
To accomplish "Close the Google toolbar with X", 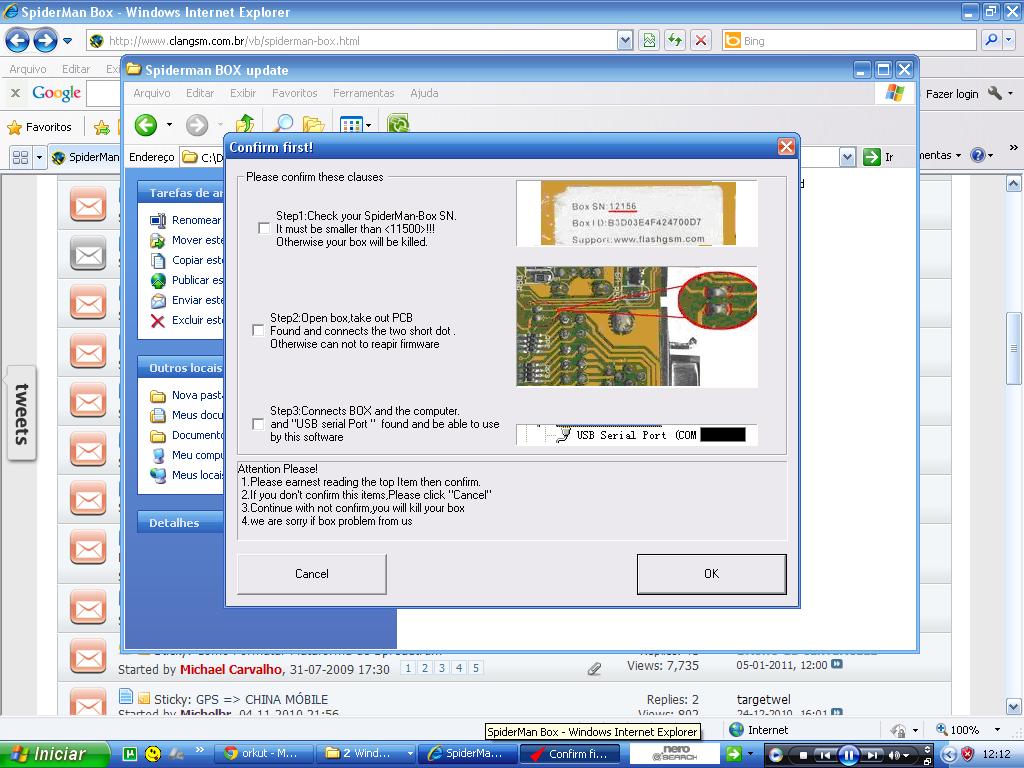I will [16, 93].
